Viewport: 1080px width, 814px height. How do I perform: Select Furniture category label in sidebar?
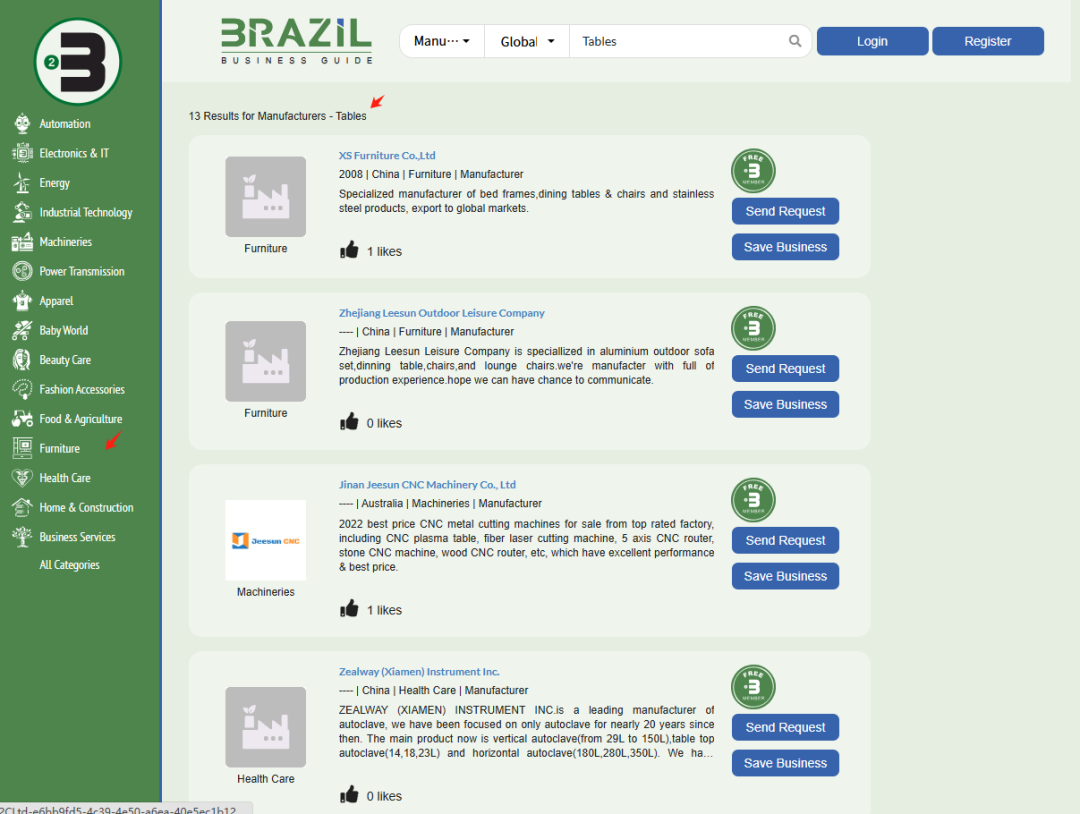click(x=60, y=448)
